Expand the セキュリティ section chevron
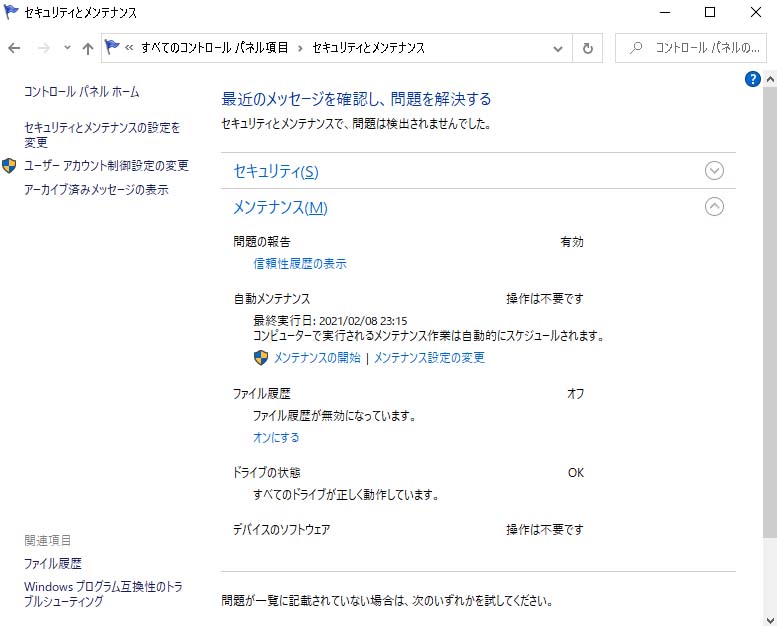Viewport: 777px width, 626px height. click(714, 170)
